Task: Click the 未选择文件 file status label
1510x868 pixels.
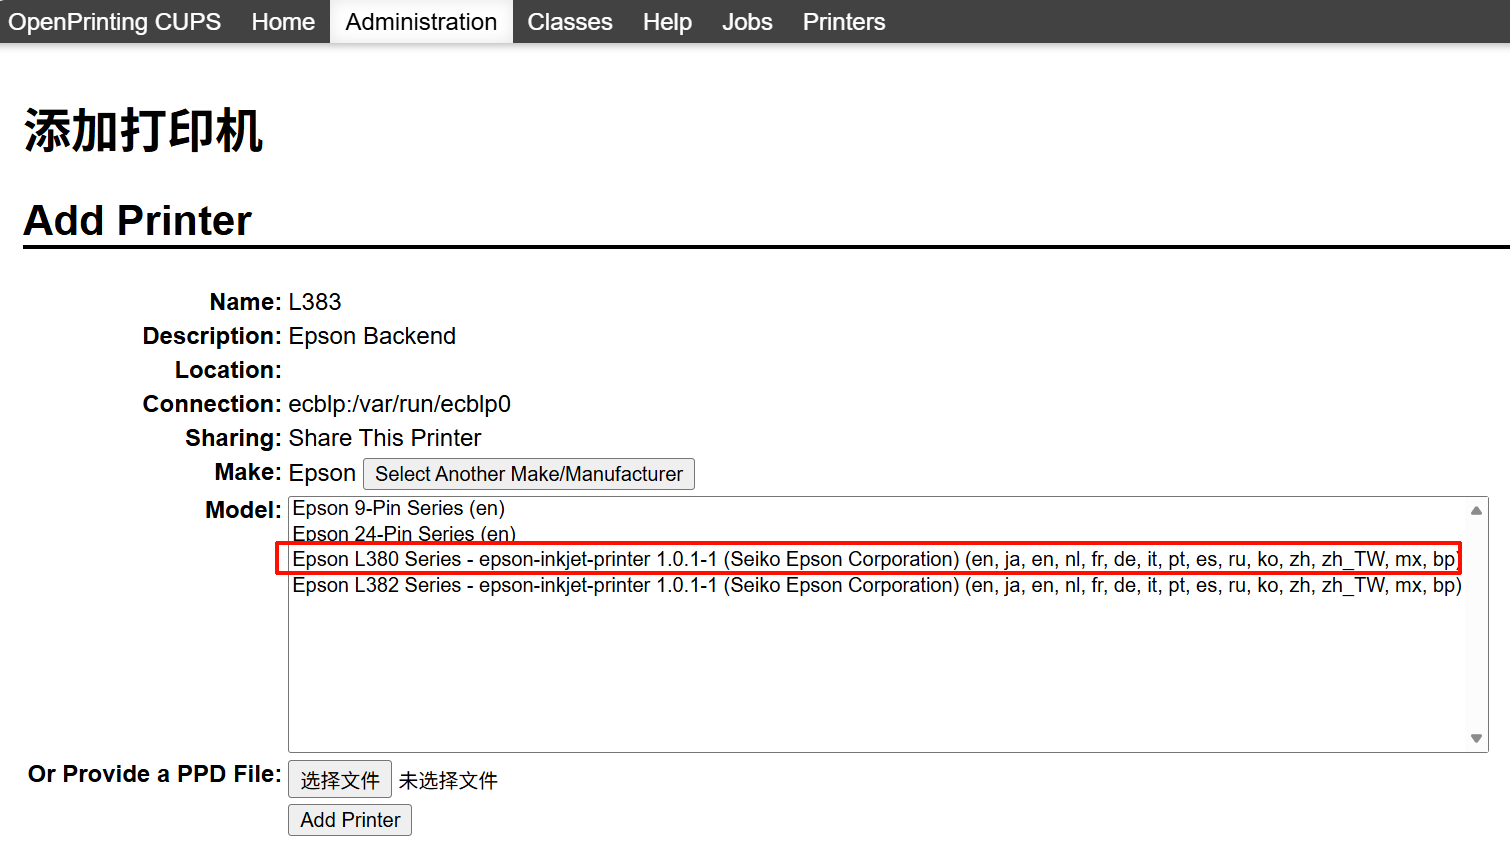Action: pyautogui.click(x=448, y=781)
